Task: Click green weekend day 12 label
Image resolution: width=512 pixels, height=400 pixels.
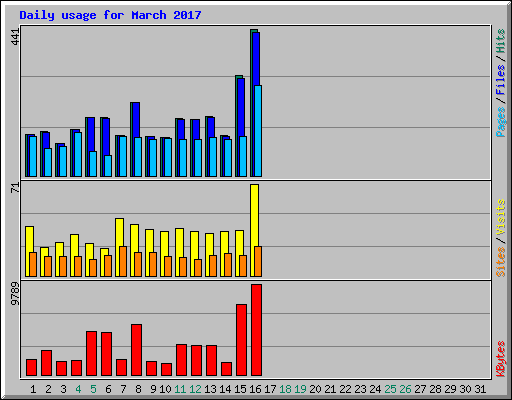Action: coord(195,389)
